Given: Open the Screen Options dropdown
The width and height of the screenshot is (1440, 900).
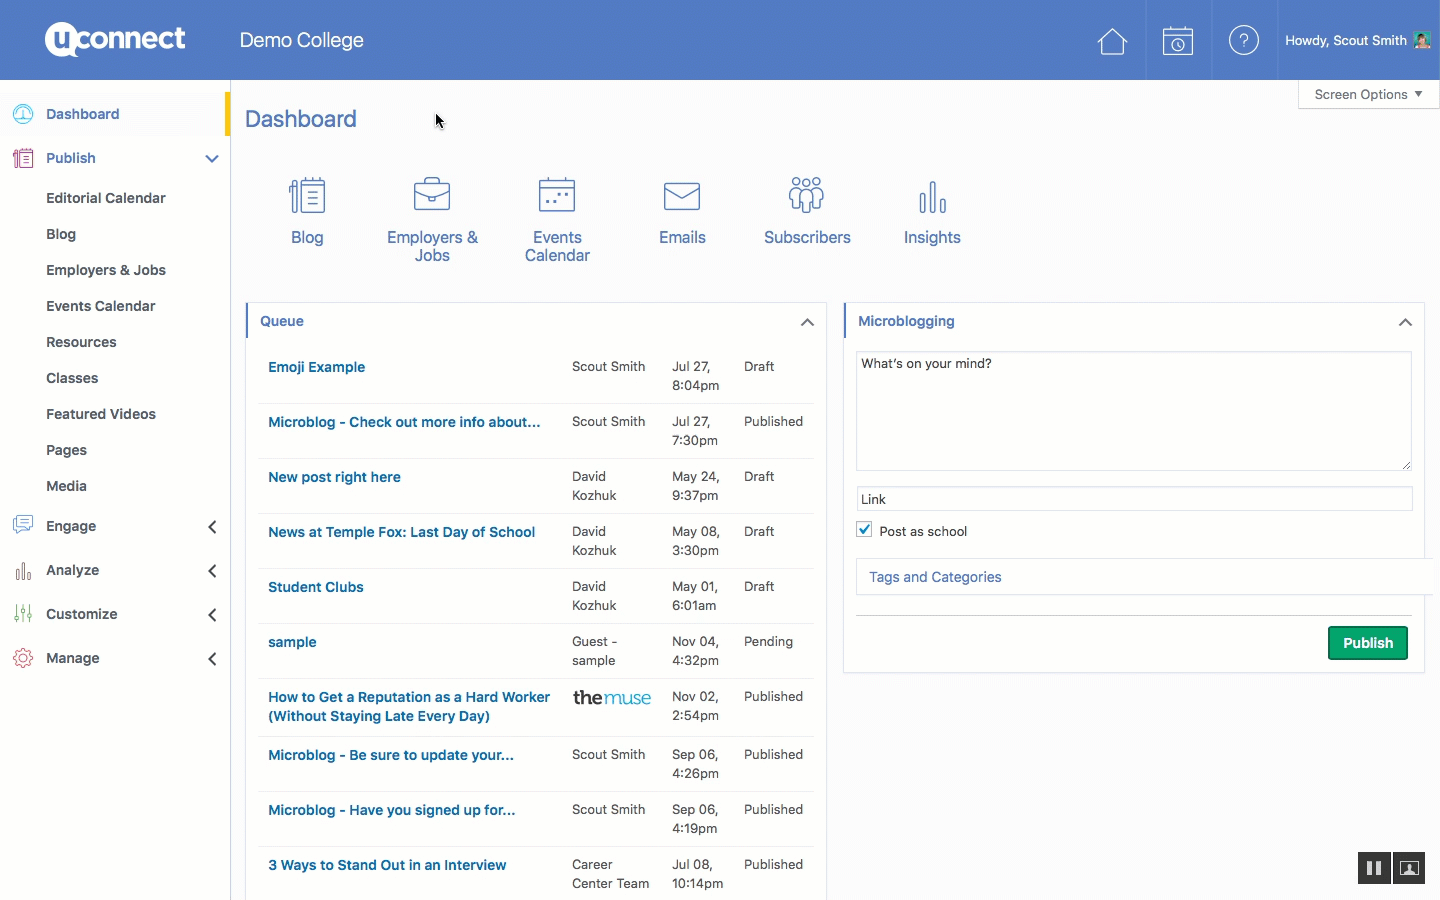Looking at the screenshot, I should (1367, 94).
